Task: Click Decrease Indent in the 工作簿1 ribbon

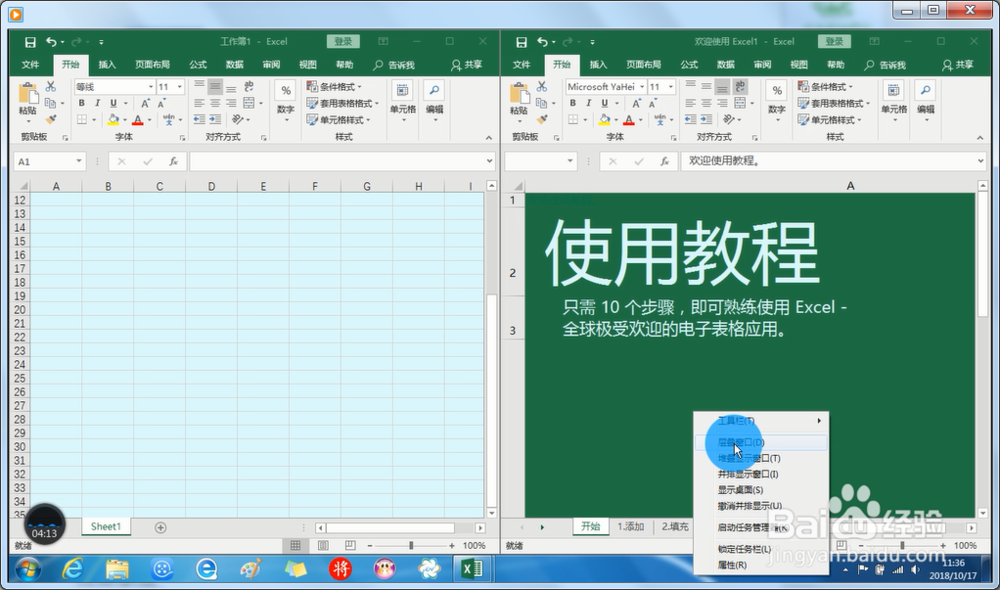Action: pyautogui.click(x=199, y=119)
